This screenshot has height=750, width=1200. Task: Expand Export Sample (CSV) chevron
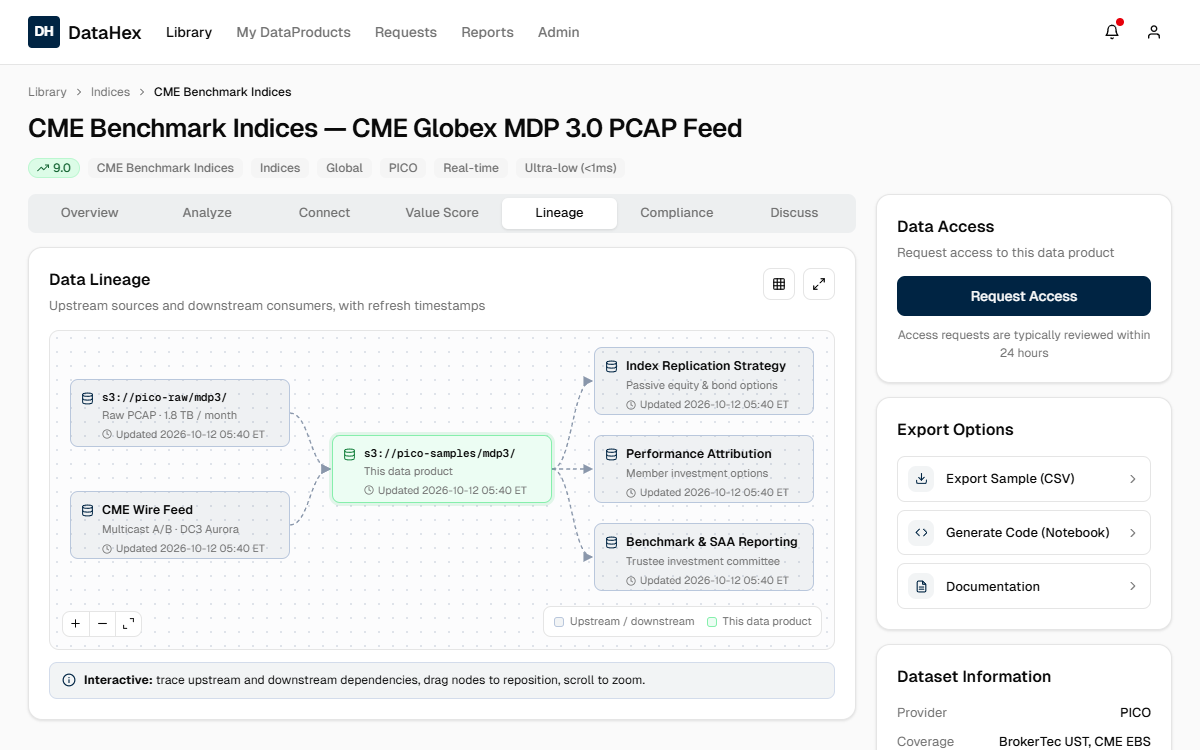[1133, 479]
